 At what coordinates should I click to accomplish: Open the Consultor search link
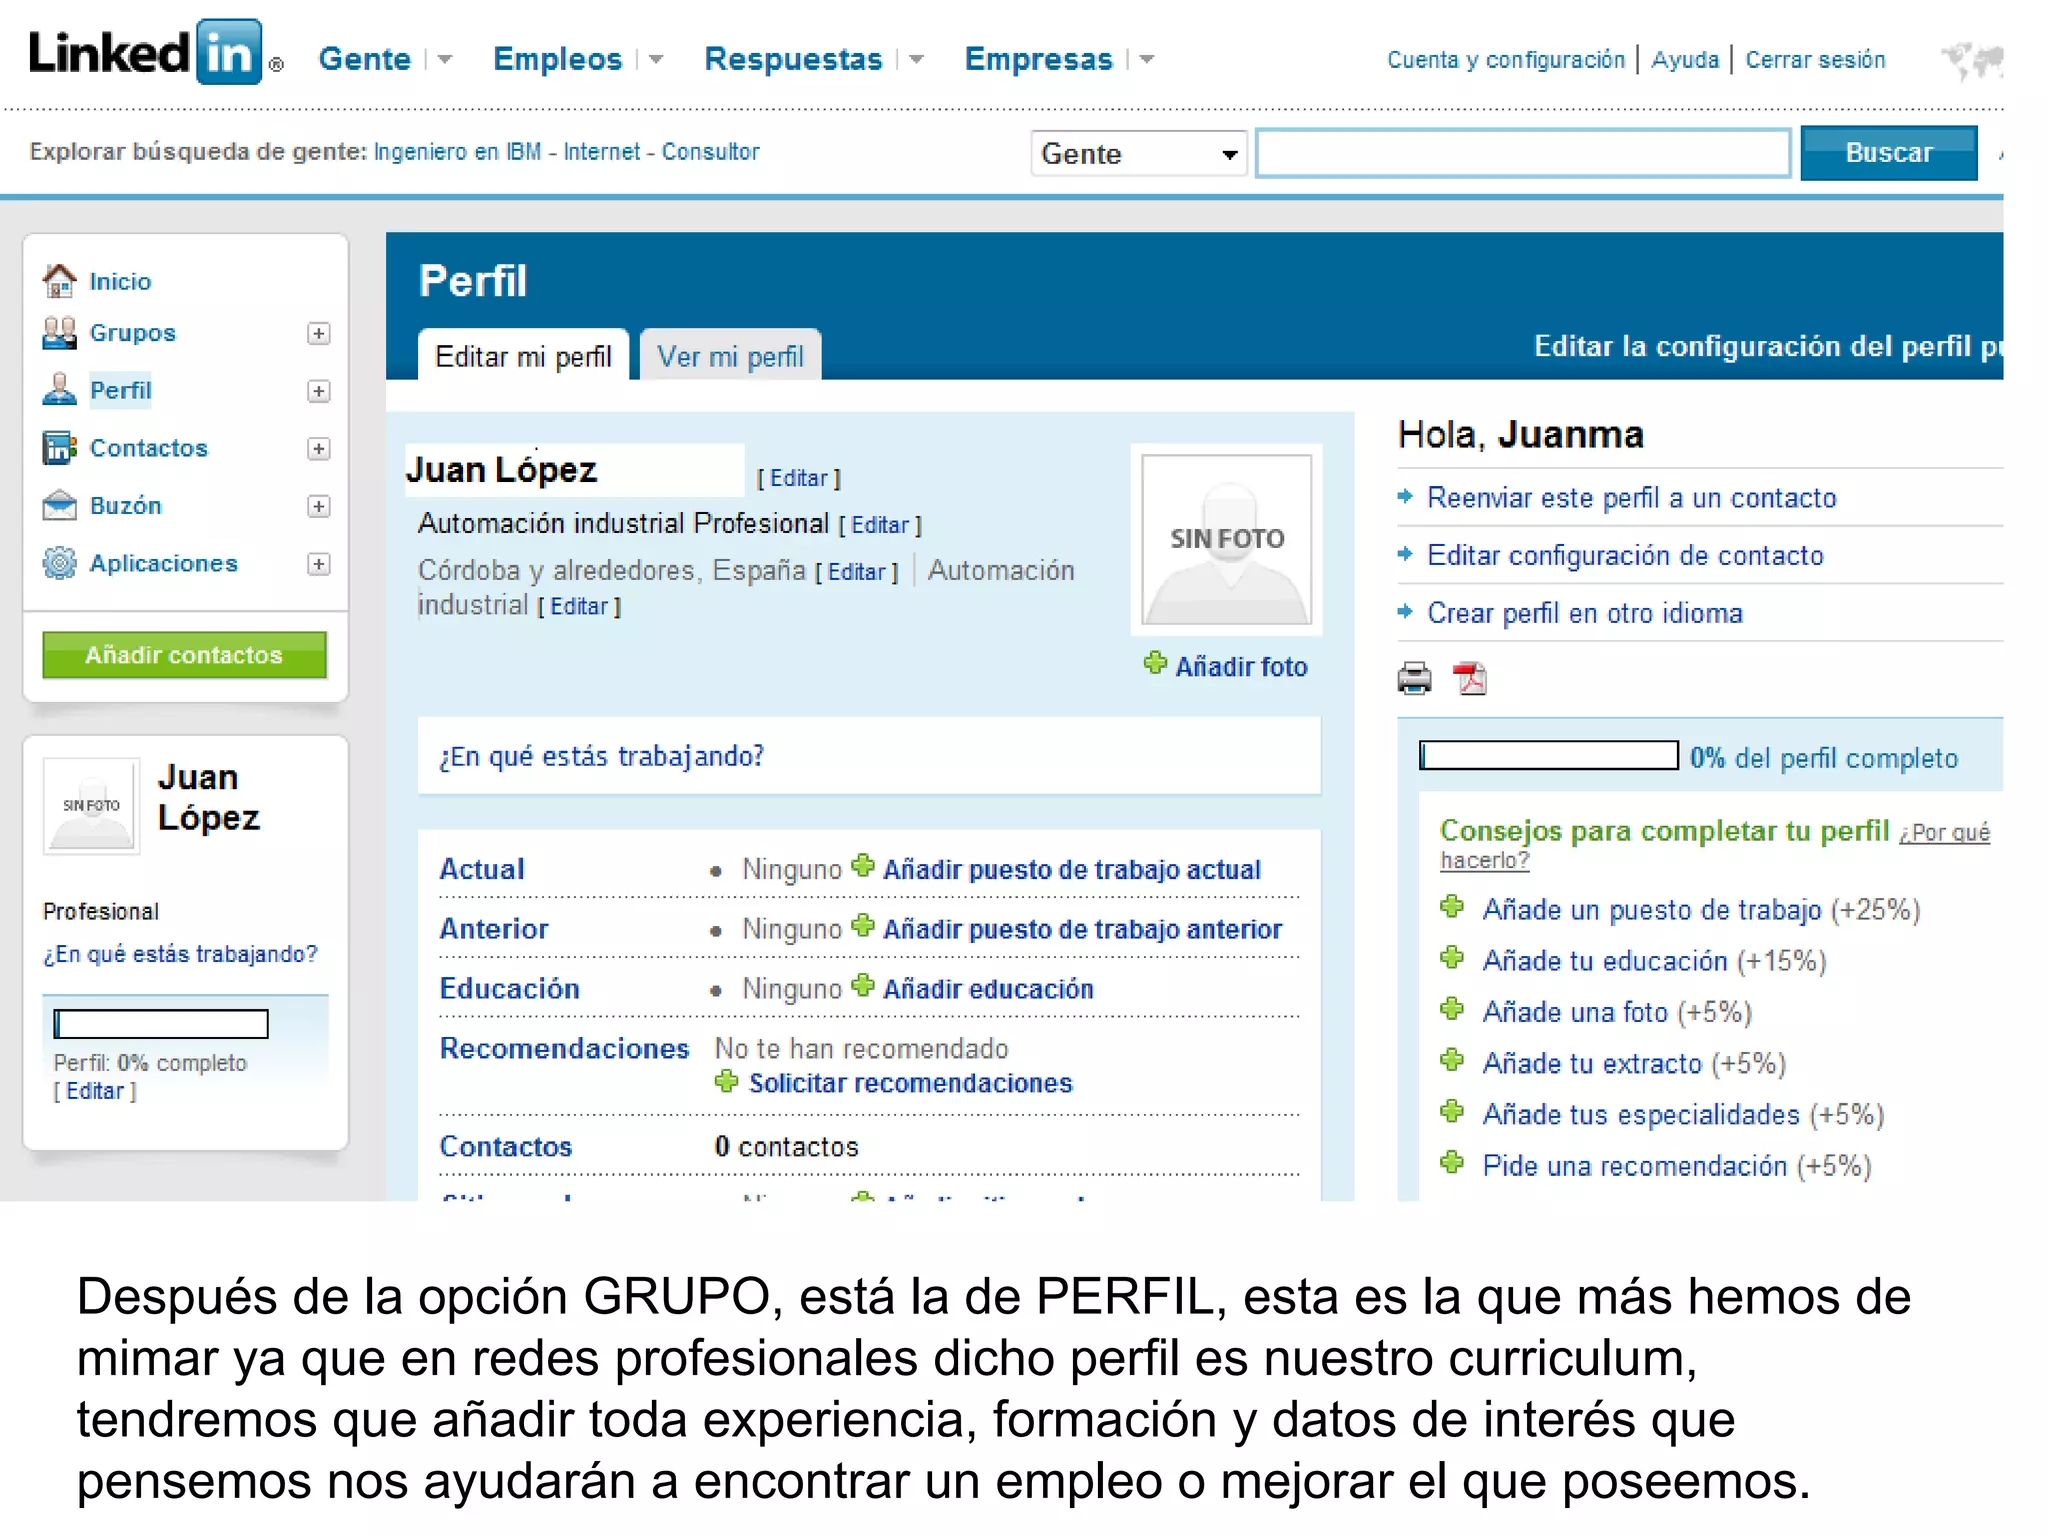tap(710, 152)
